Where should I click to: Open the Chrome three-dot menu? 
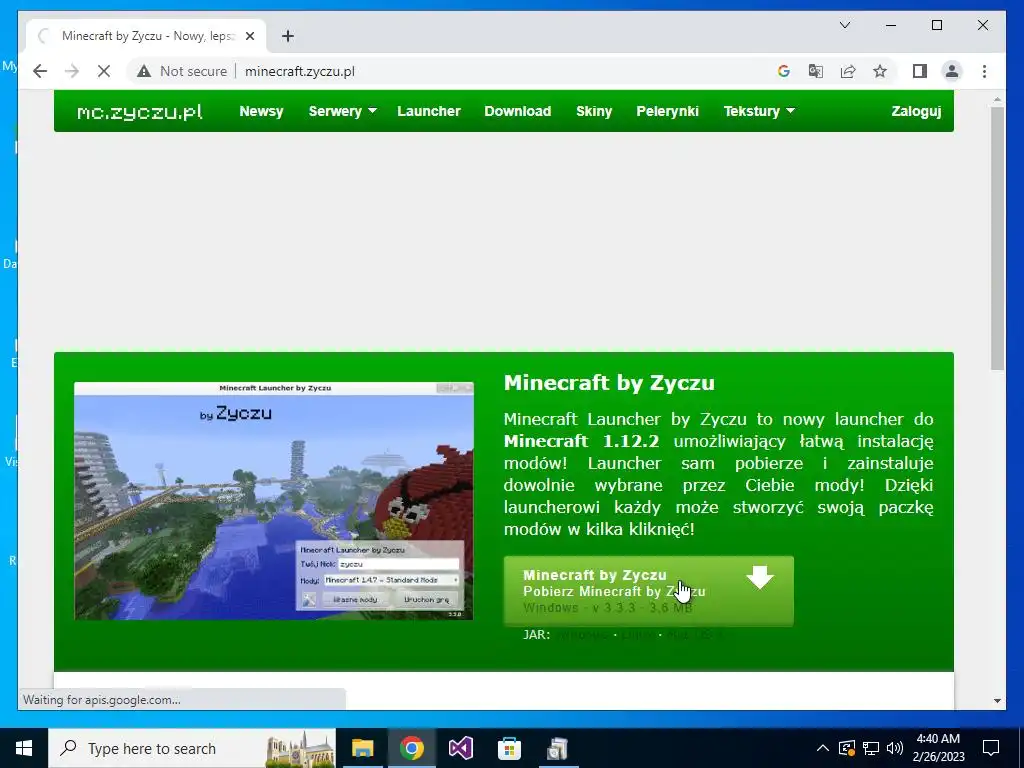point(984,71)
